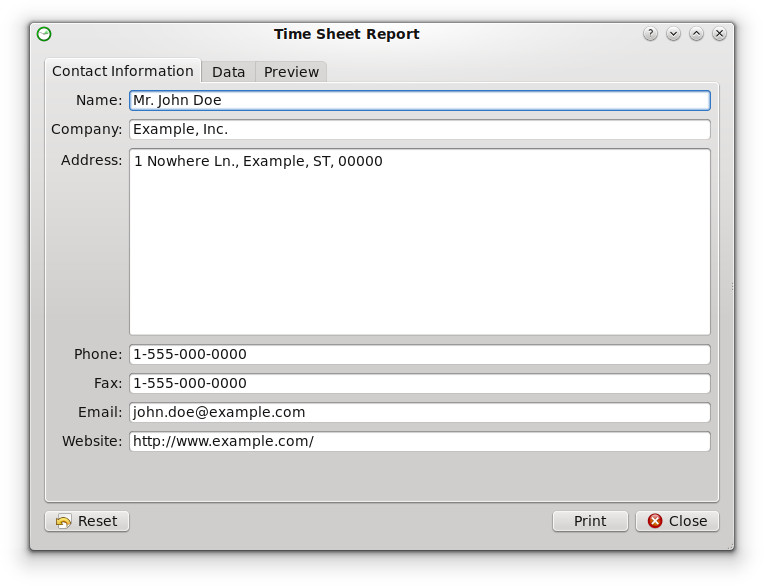Select the Fax number field
The height and width of the screenshot is (586, 764).
pos(420,383)
